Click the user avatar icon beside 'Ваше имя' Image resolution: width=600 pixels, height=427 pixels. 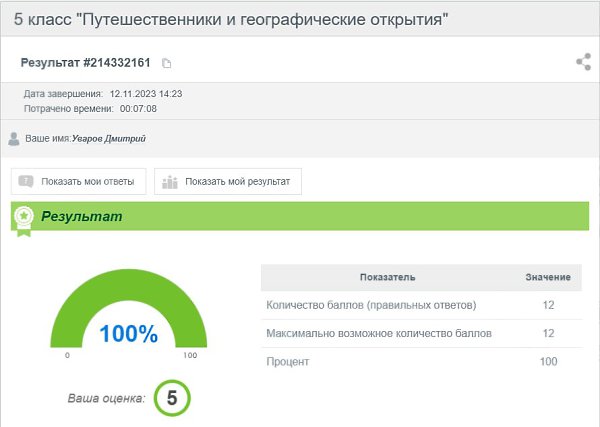coord(13,139)
